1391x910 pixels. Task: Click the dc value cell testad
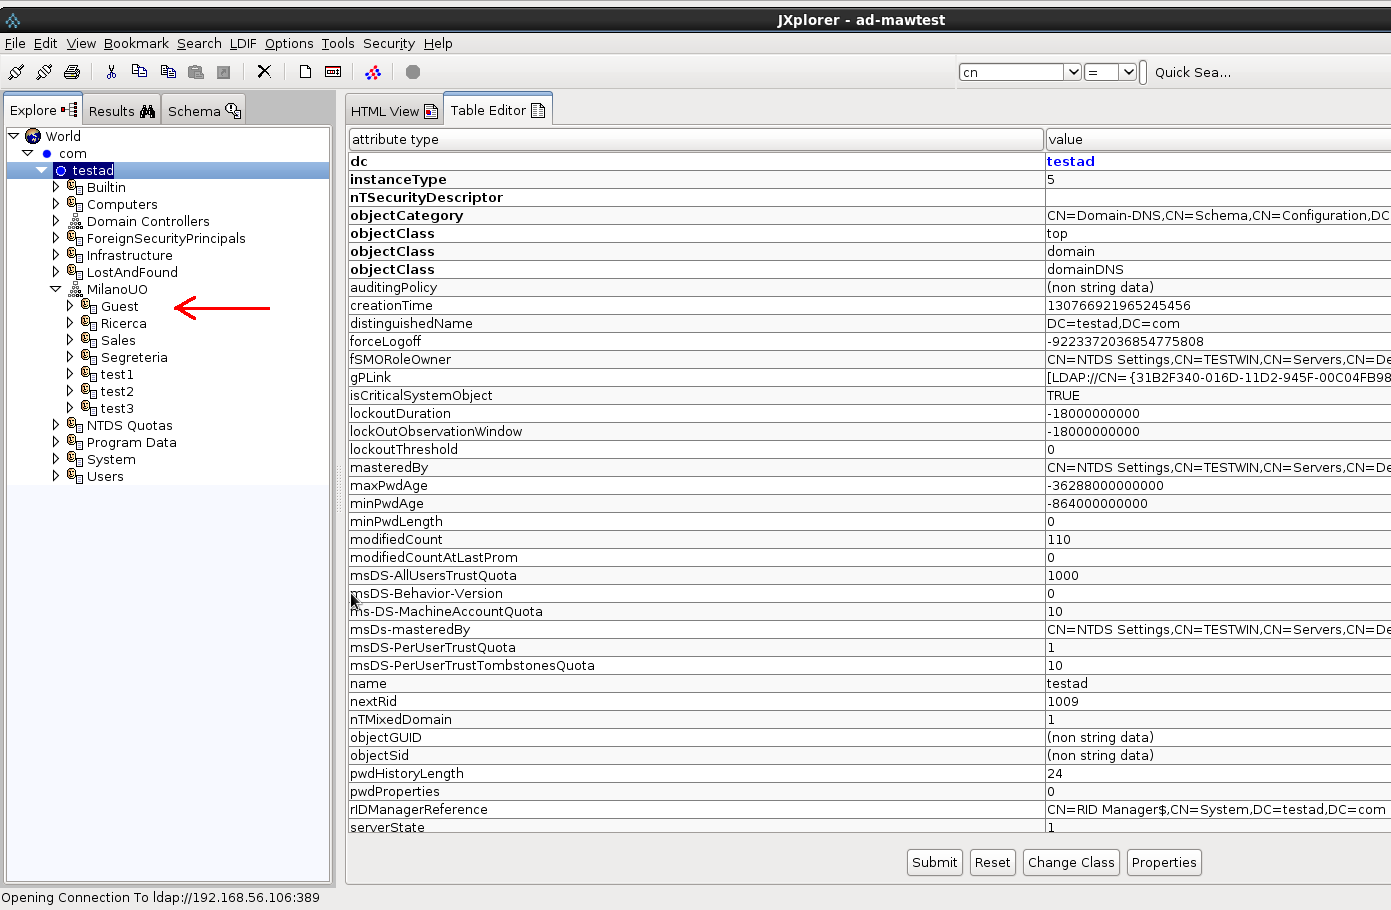point(1218,161)
